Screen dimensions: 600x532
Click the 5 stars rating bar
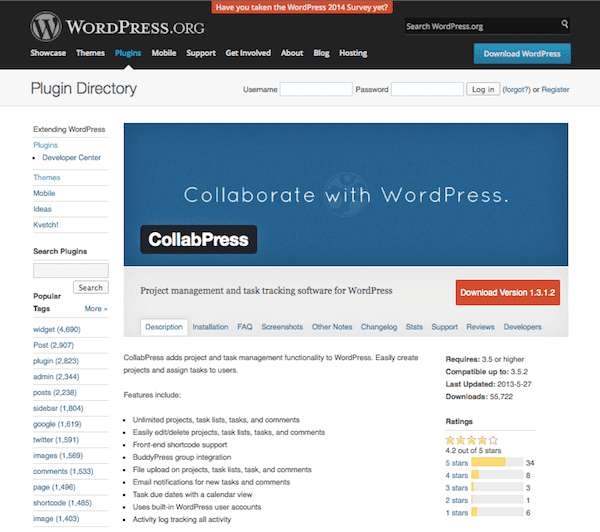pos(497,462)
